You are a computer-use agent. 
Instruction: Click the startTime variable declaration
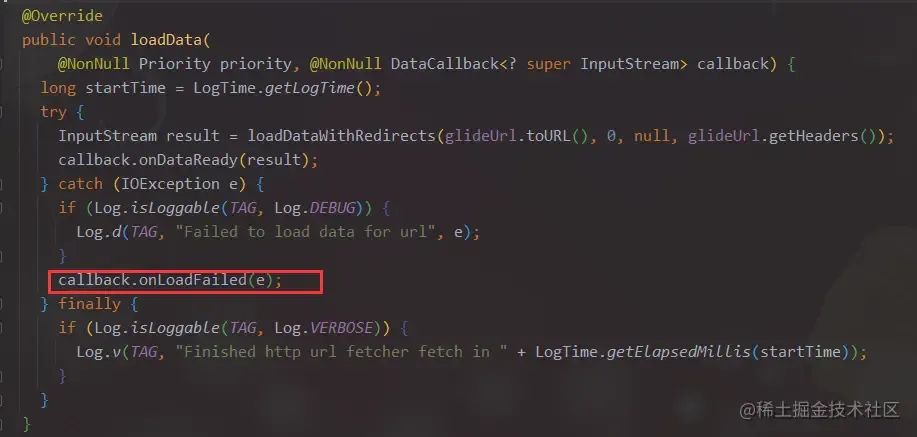pyautogui.click(x=125, y=88)
